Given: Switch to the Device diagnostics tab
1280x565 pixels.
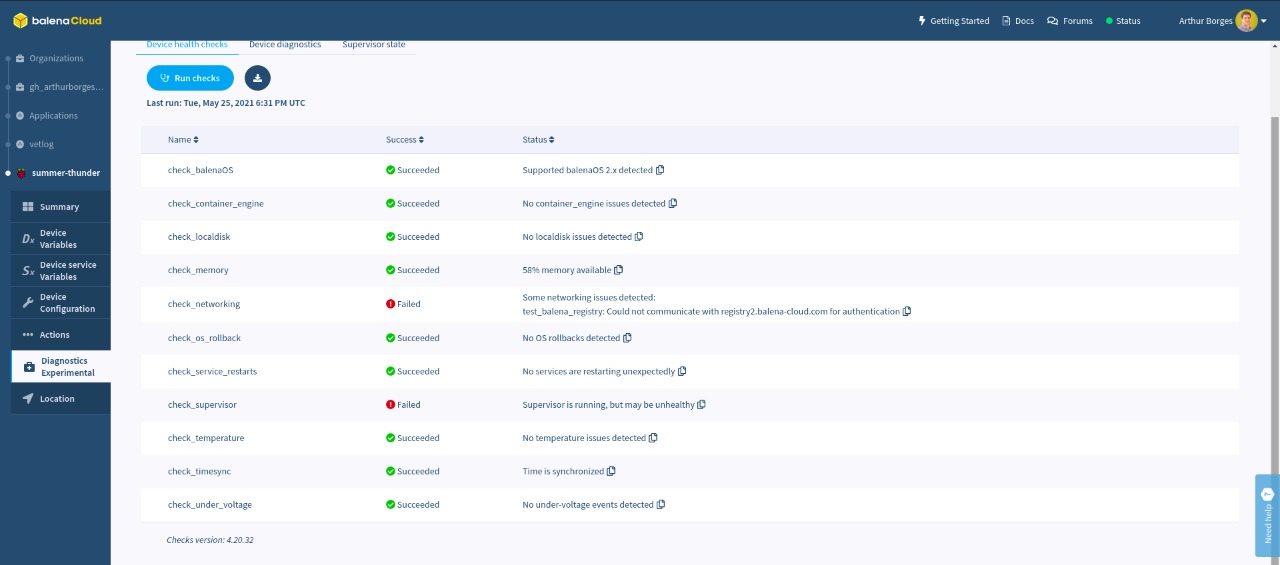Looking at the screenshot, I should coord(285,45).
